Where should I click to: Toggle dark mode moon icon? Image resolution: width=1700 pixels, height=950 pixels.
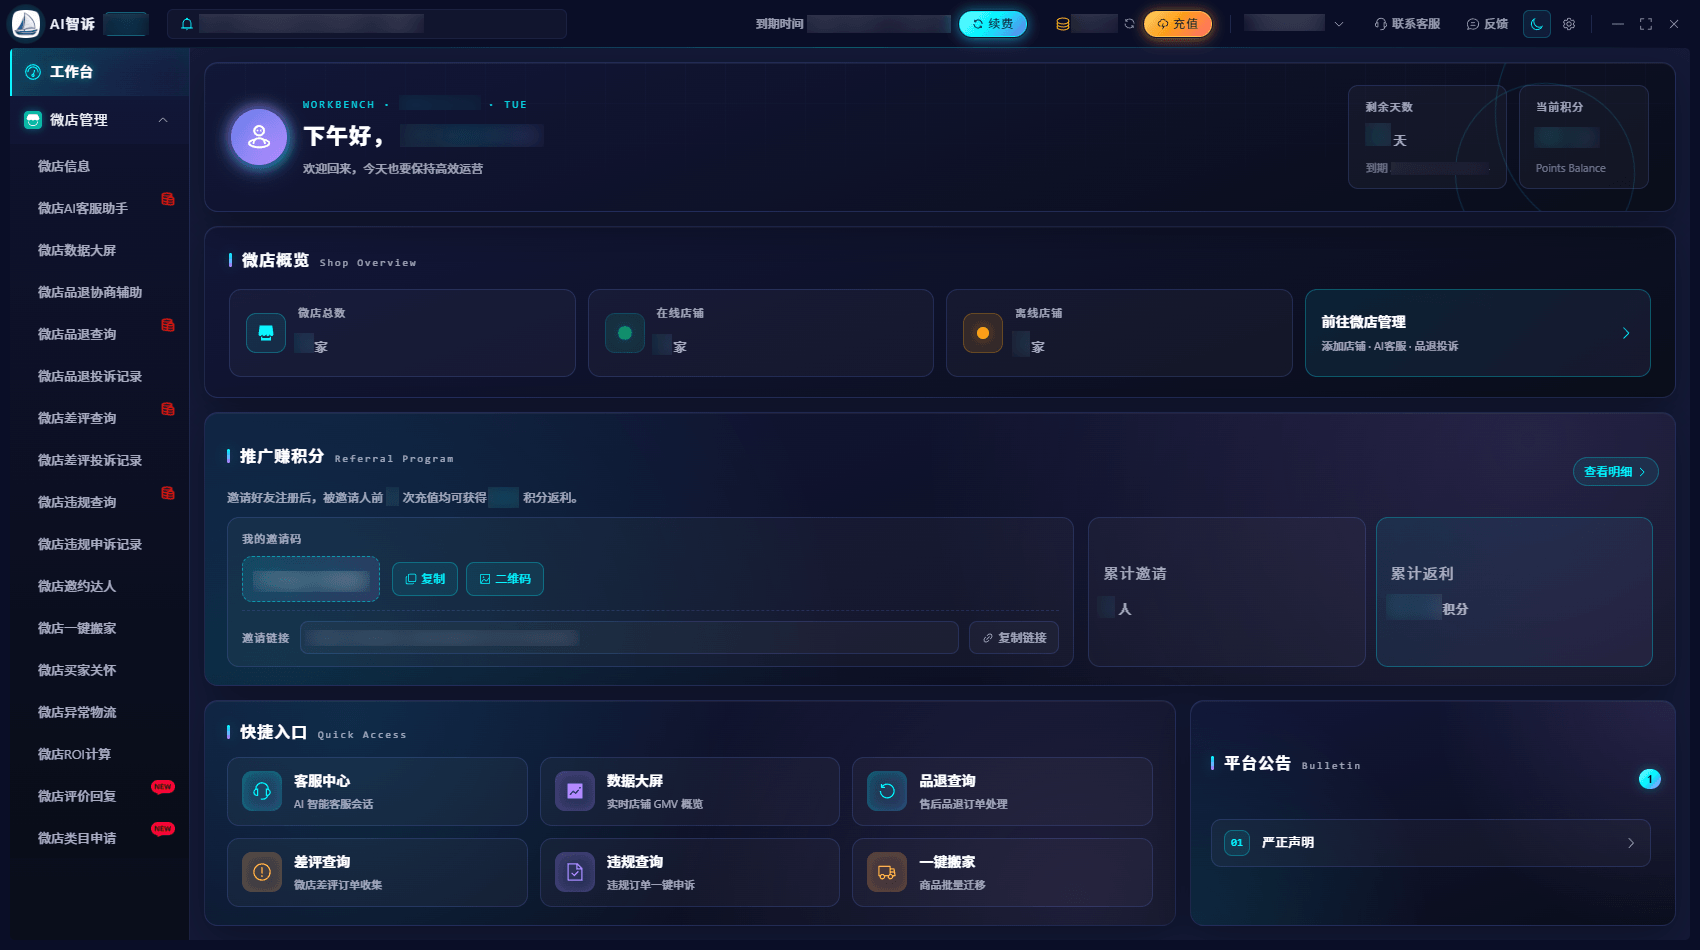(x=1537, y=24)
